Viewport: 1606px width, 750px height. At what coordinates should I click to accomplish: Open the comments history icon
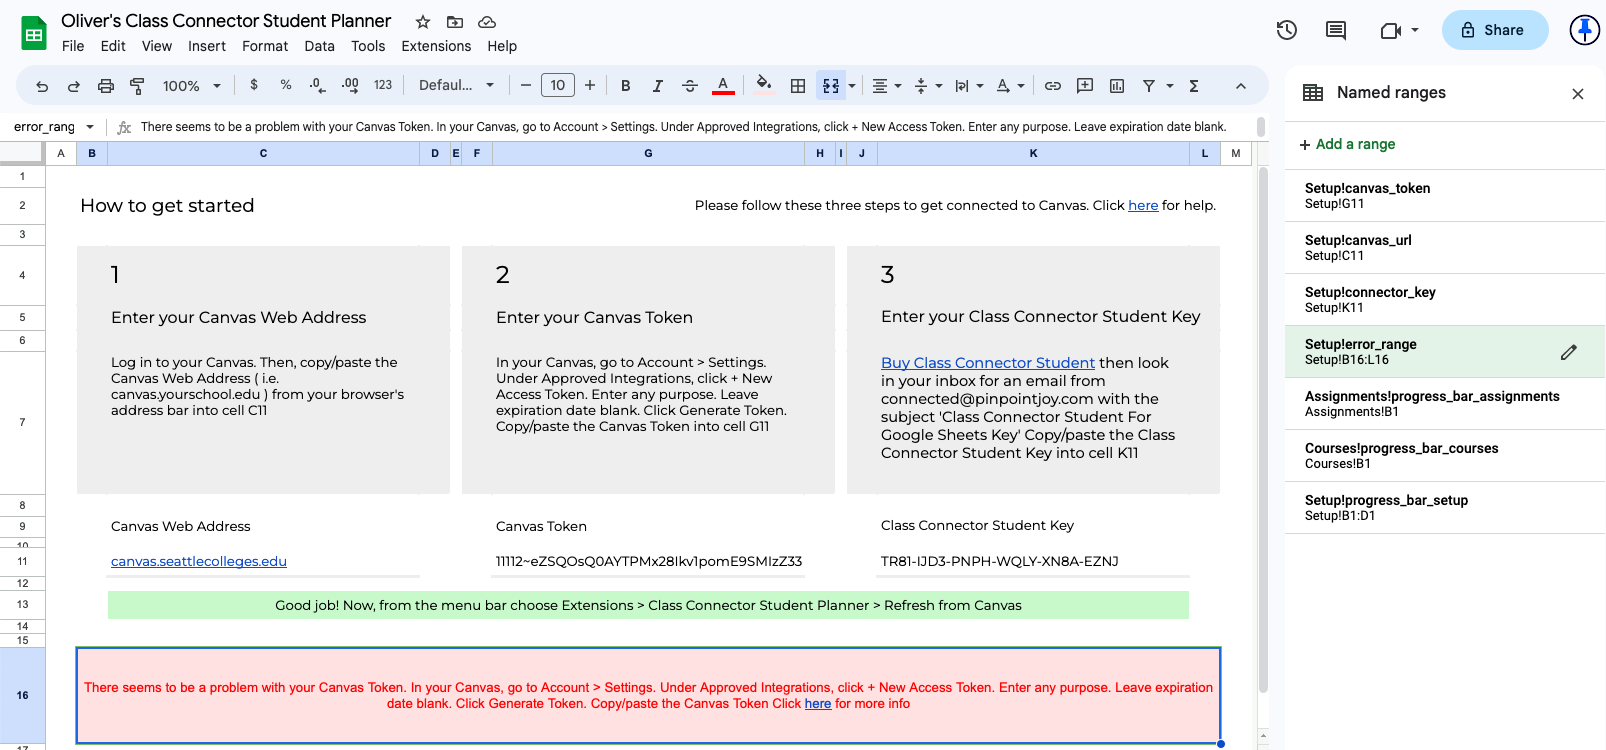1336,30
